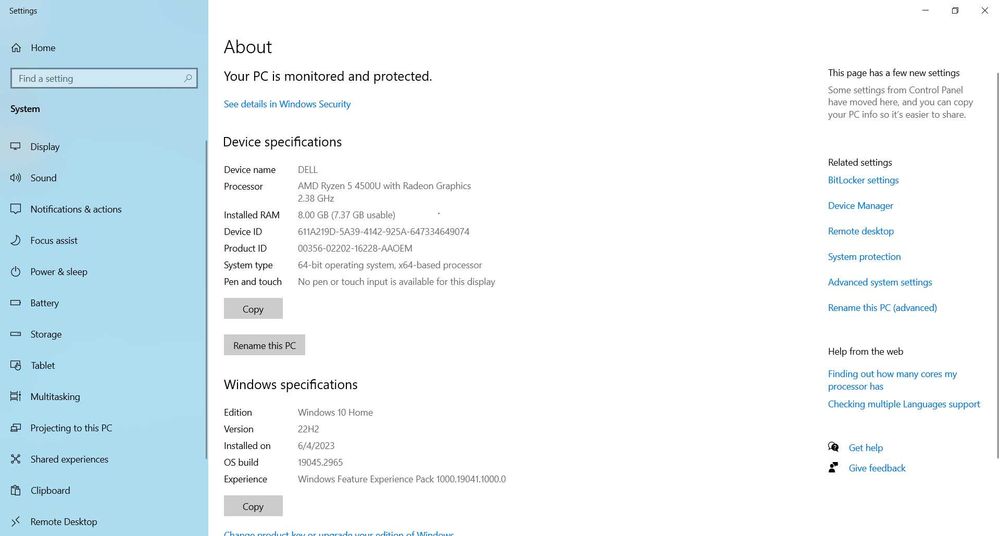Click the sidebar vertical scrollbar
The height and width of the screenshot is (536, 1000).
[206, 299]
